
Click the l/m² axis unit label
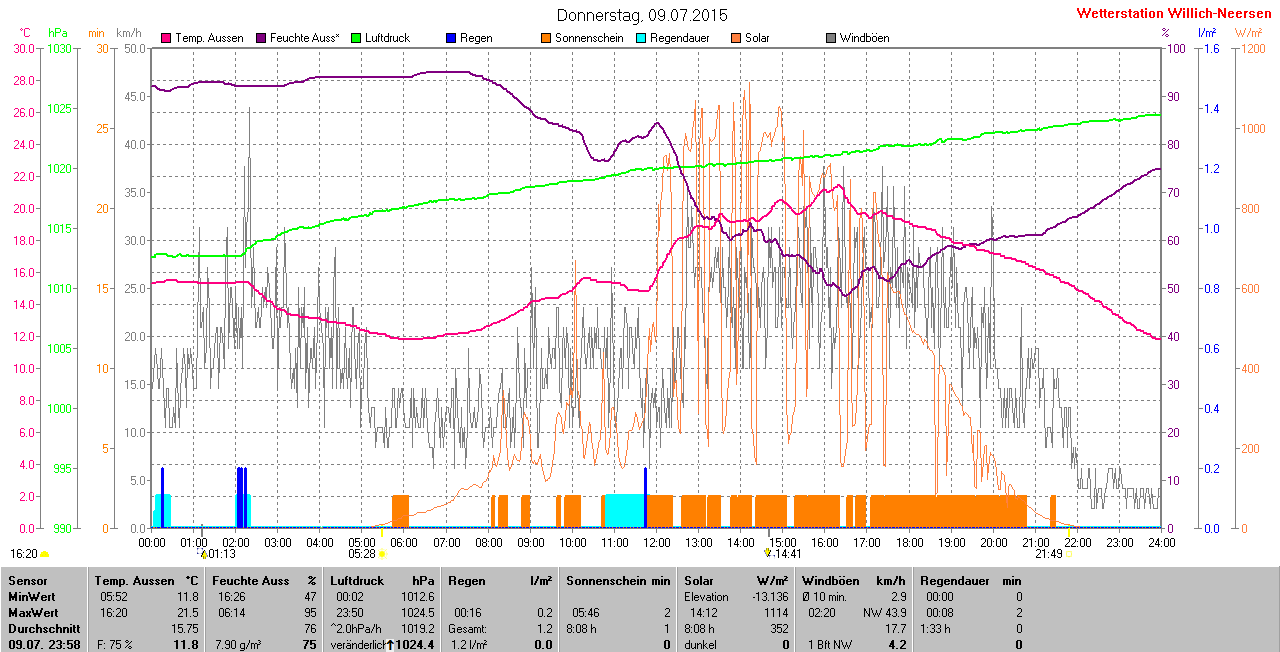click(x=1207, y=33)
